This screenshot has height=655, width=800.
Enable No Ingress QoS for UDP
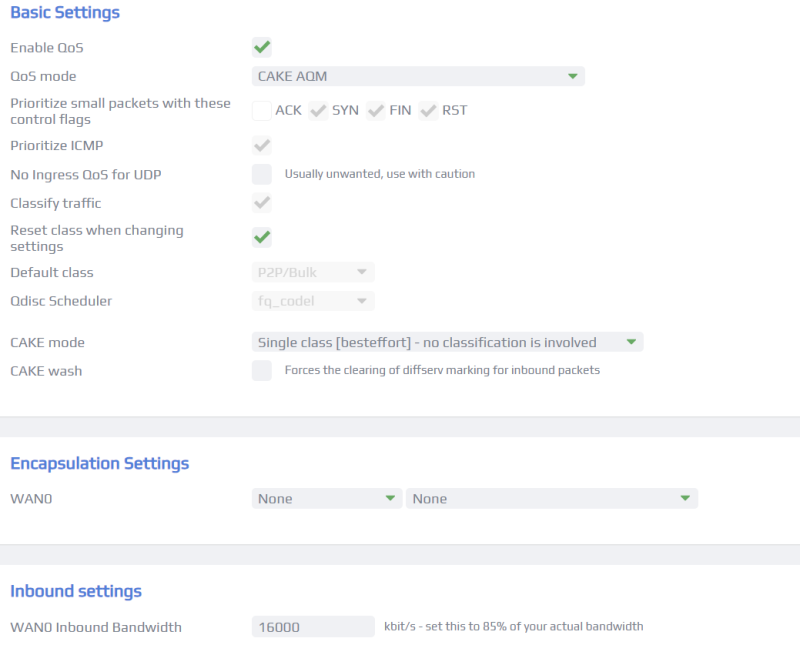coord(262,174)
